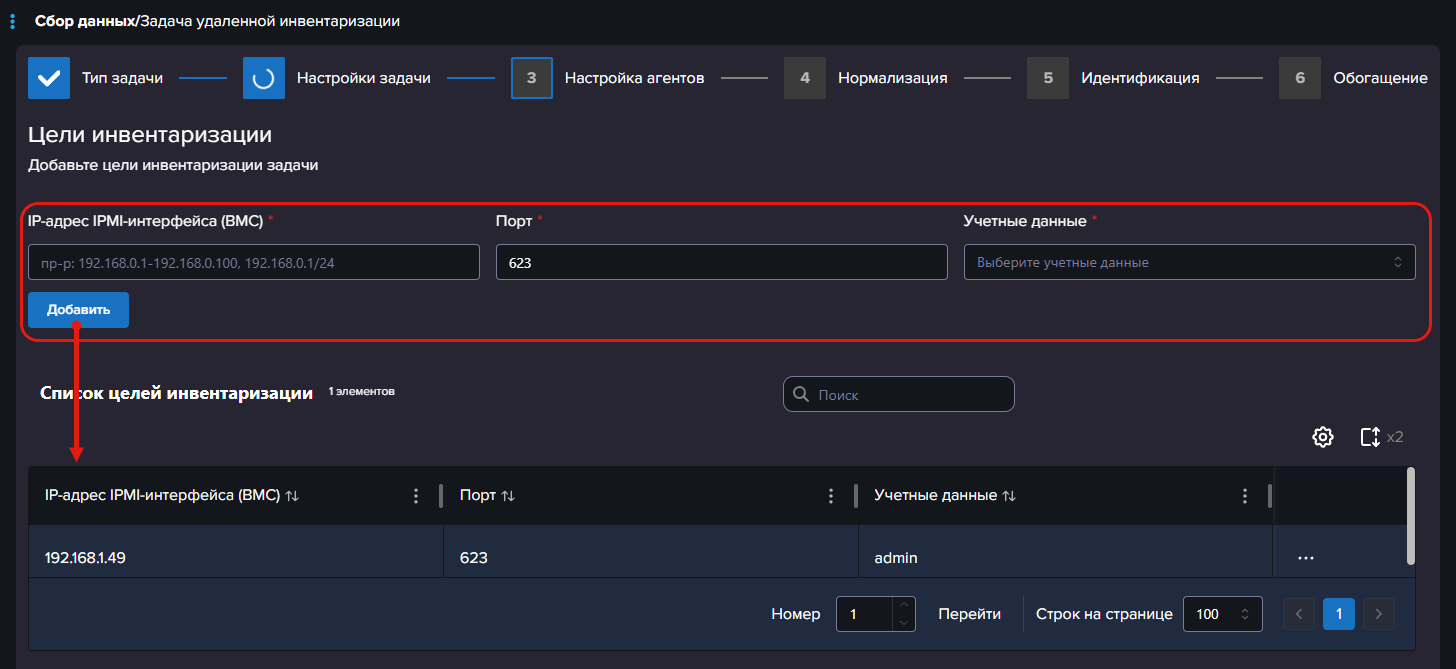
Task: Sort table by Порт column
Action: pos(508,496)
